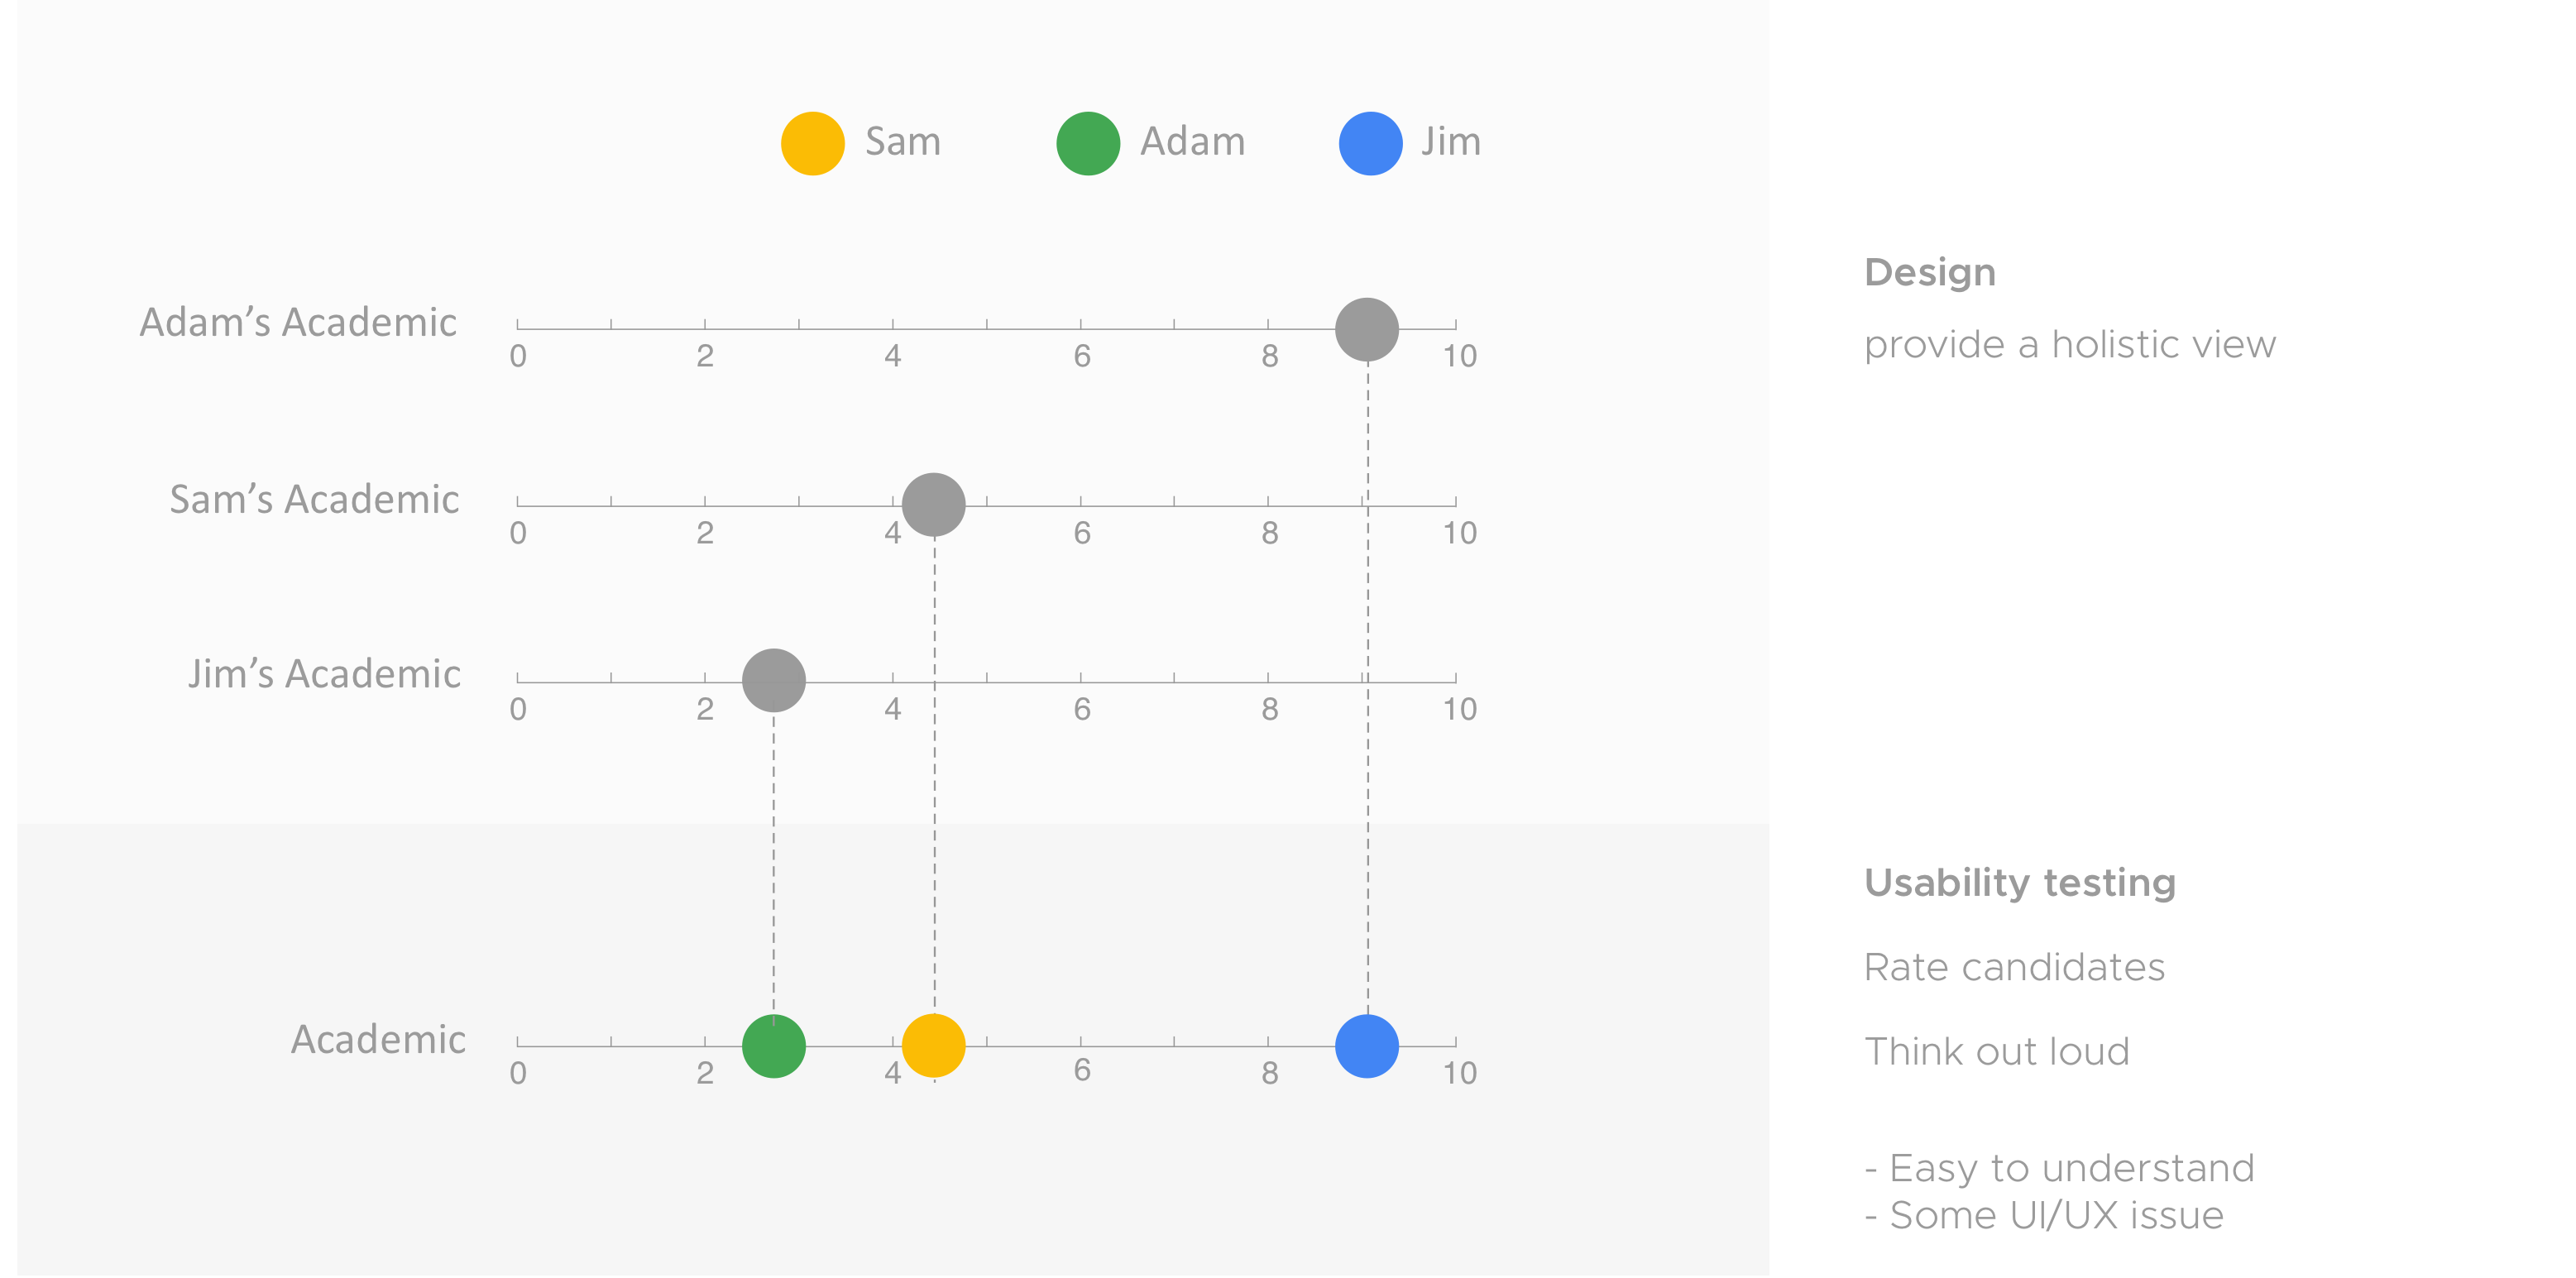
Task: Click the bottom Academic summary label
Action: pos(378,1040)
